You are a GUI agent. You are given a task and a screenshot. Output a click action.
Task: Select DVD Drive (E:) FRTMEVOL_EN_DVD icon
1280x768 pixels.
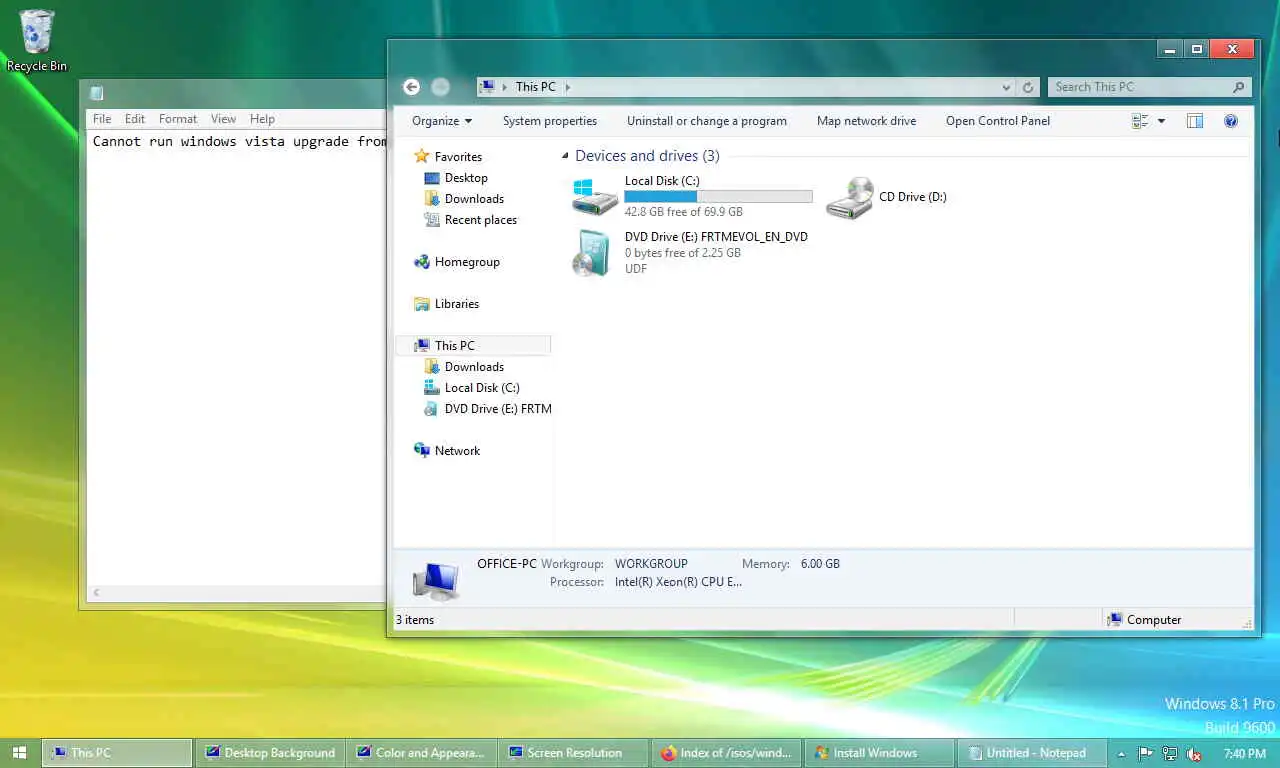(591, 253)
